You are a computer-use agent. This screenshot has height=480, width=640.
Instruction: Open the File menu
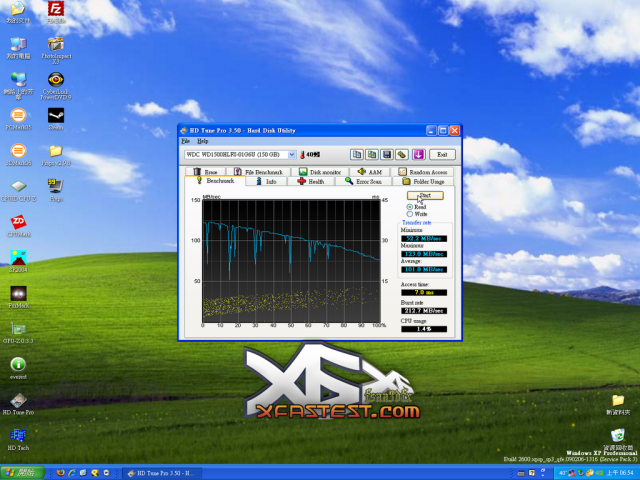(x=186, y=141)
